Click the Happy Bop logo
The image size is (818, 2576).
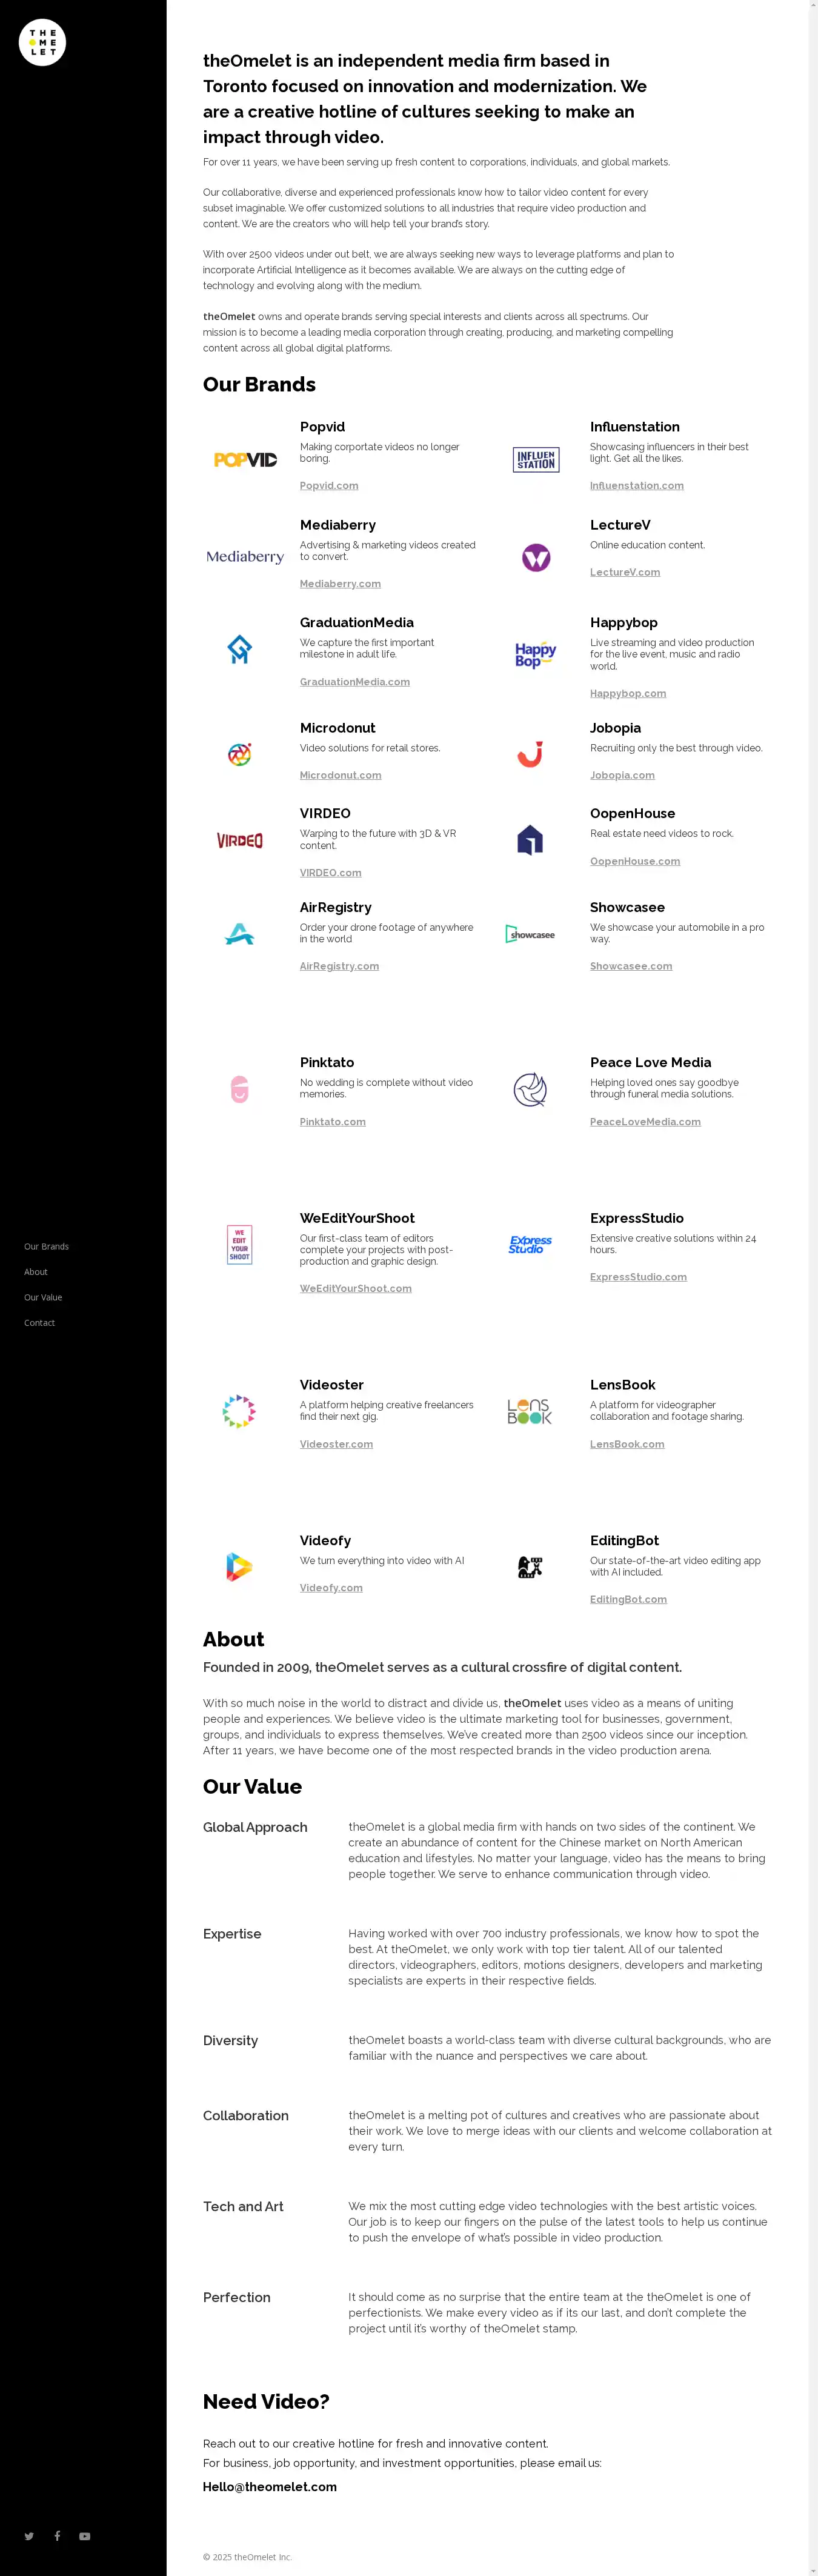535,655
